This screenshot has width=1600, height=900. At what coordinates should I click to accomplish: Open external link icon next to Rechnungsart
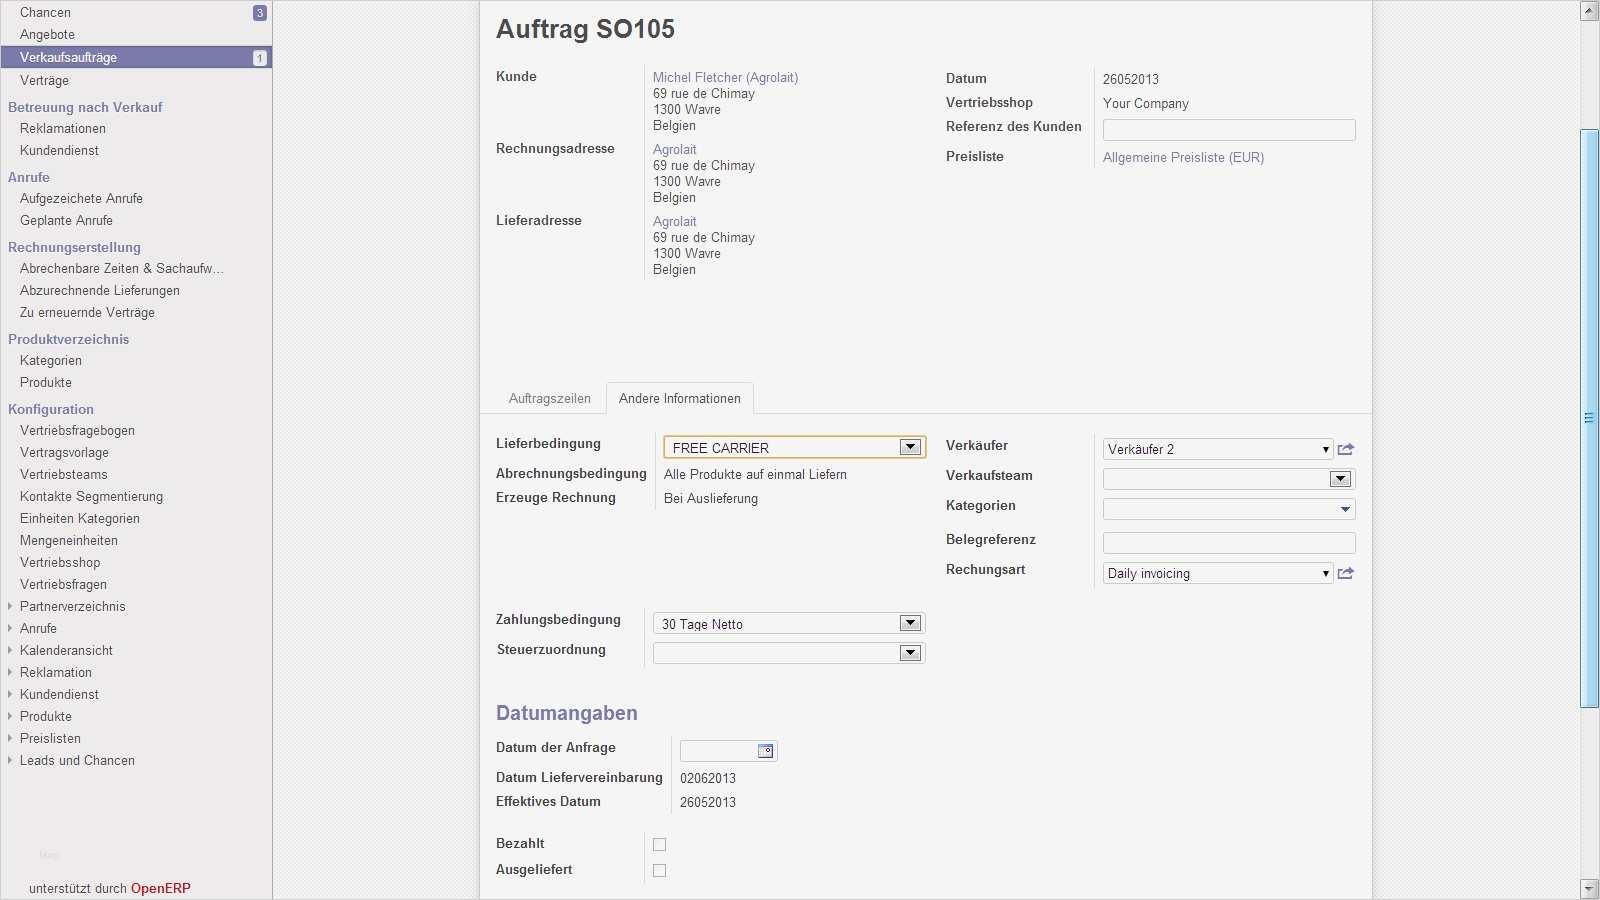pos(1346,573)
